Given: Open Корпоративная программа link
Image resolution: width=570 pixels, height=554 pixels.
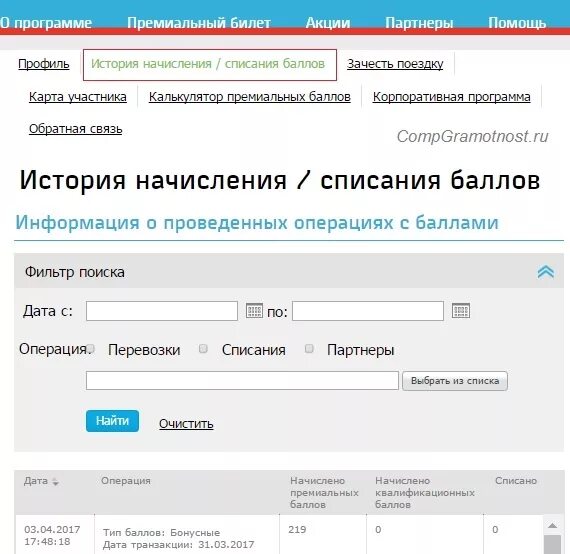Looking at the screenshot, I should 451,97.
